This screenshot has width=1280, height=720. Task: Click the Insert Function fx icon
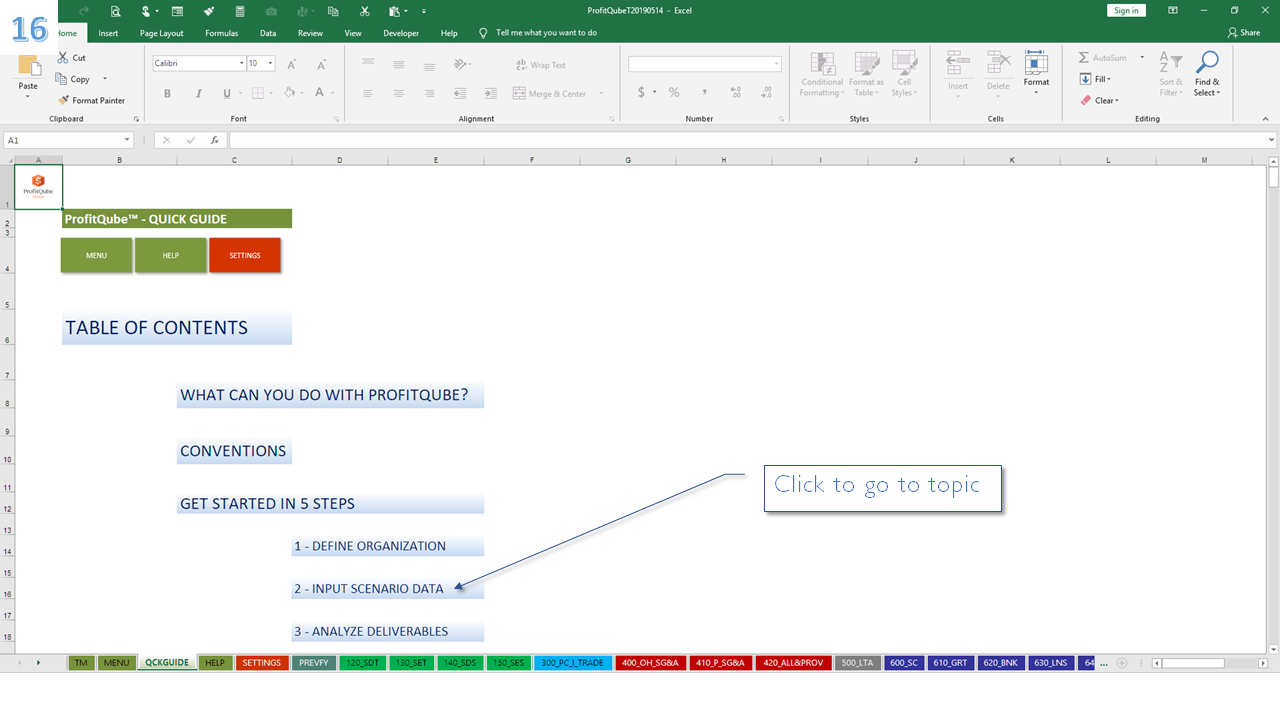214,140
